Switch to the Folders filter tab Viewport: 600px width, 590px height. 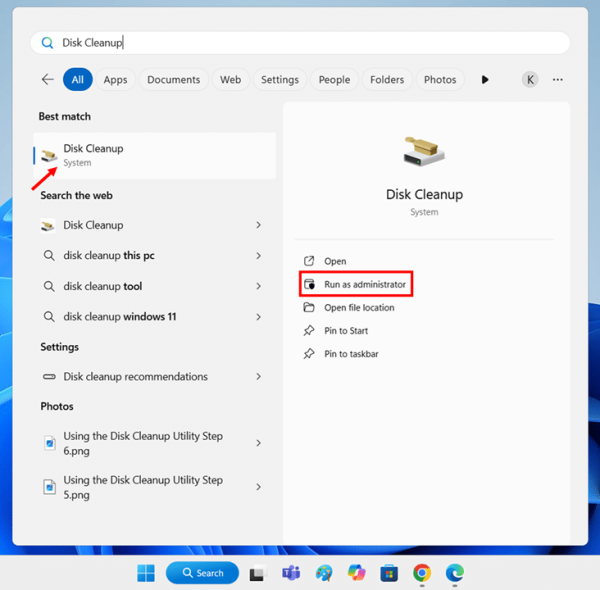(387, 80)
